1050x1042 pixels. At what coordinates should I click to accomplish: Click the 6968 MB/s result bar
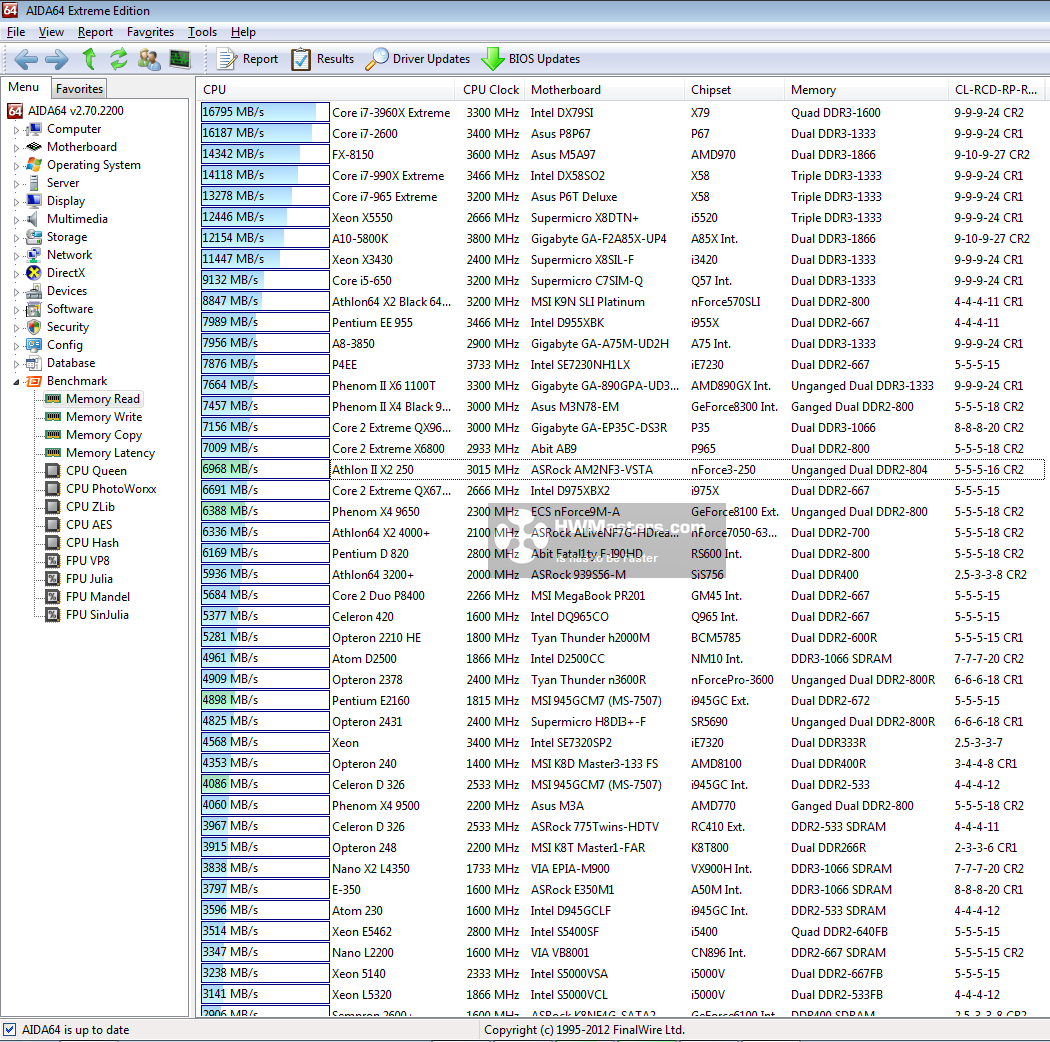265,469
